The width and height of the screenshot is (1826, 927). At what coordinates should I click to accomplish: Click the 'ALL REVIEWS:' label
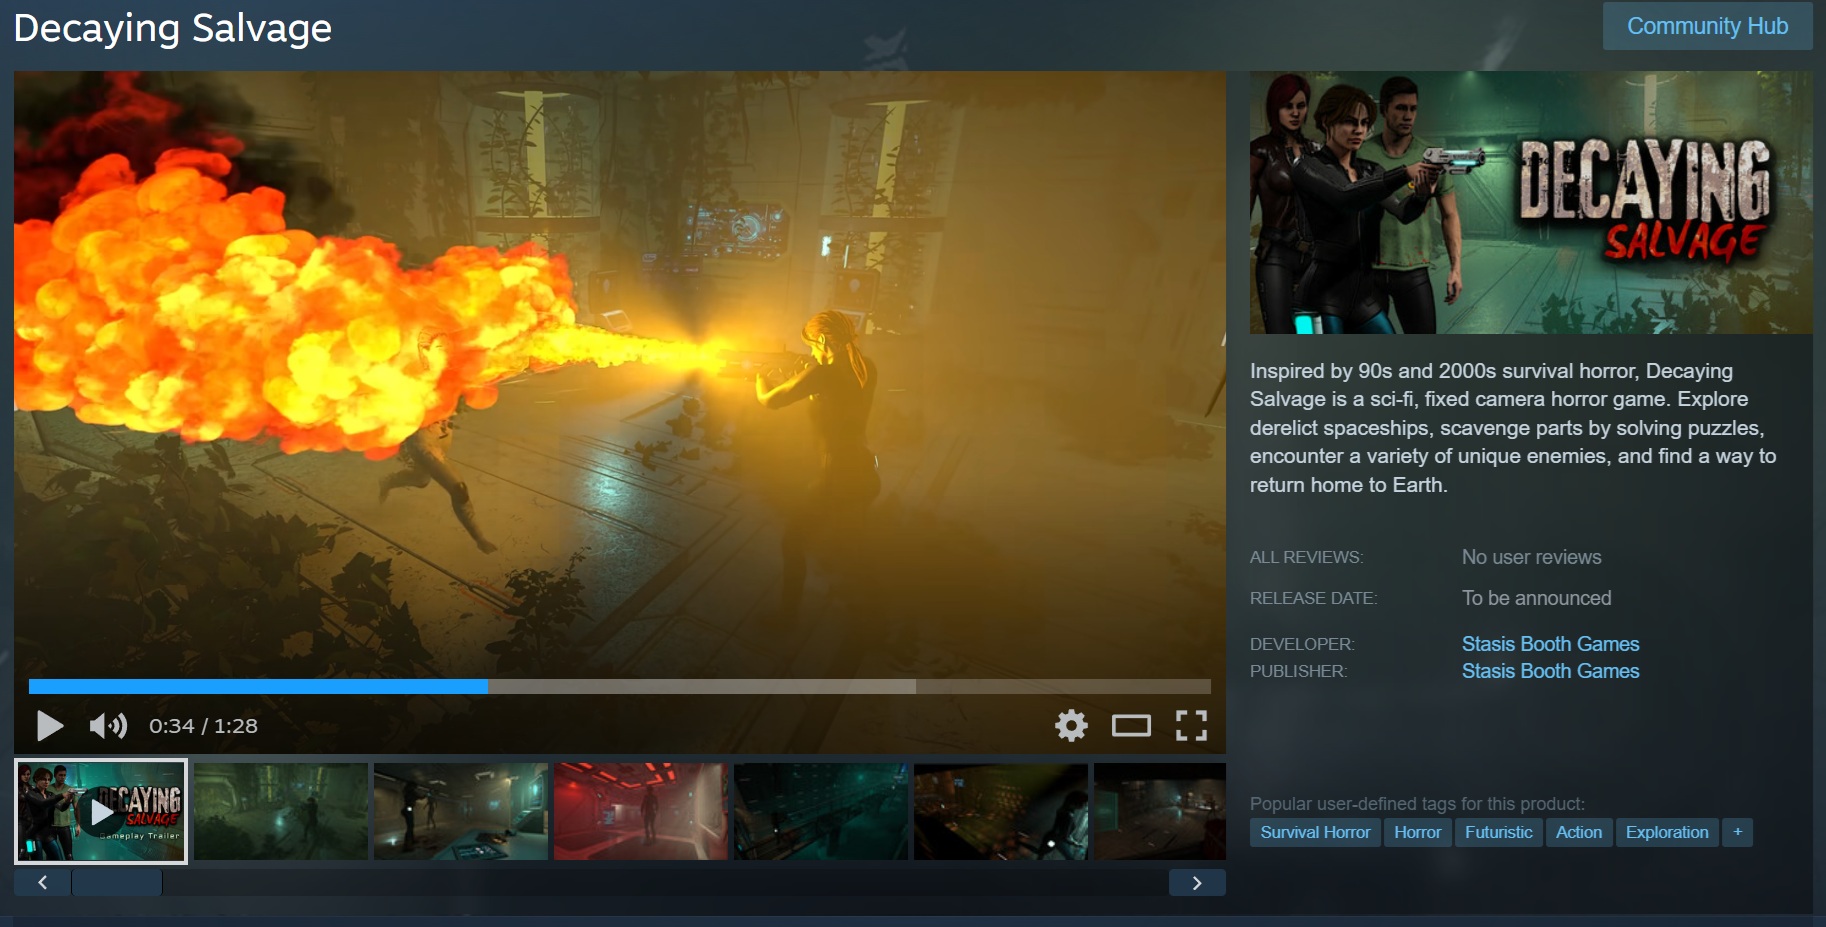pos(1306,557)
